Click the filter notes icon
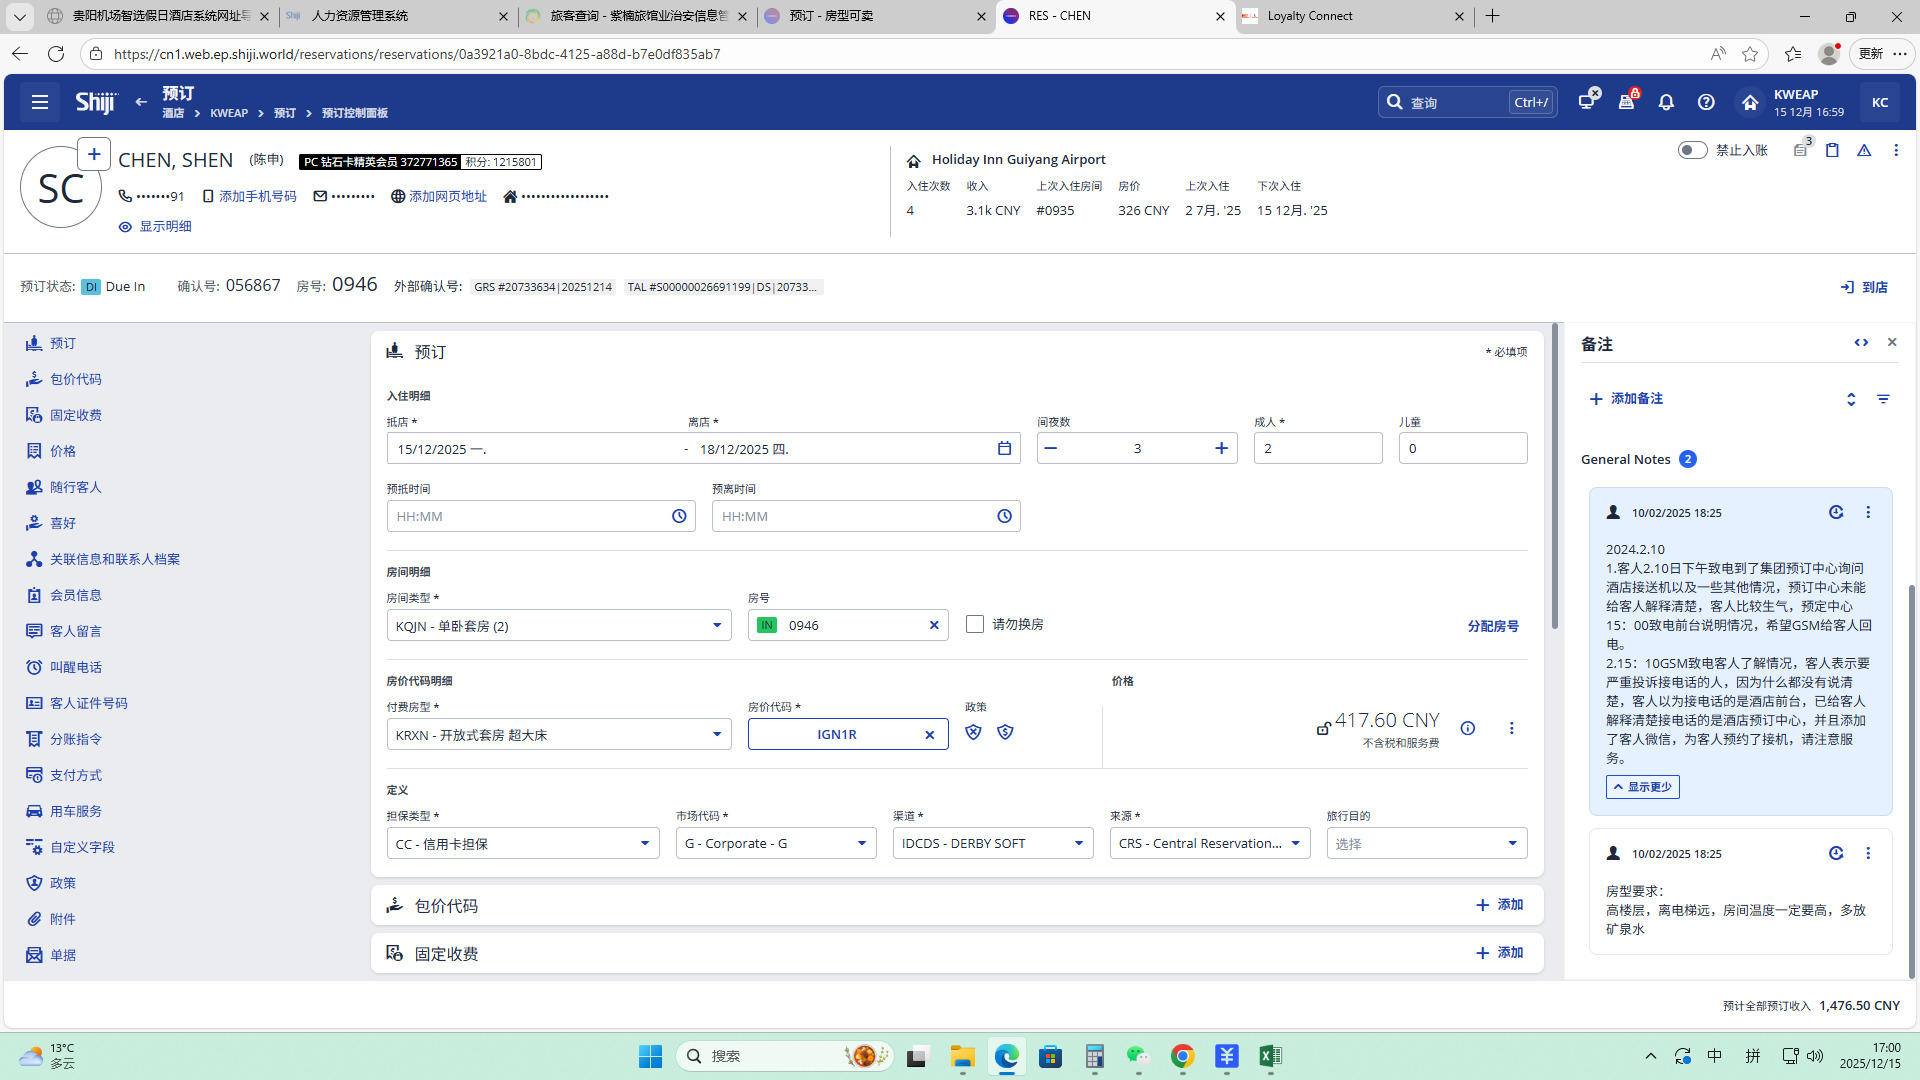Screen dimensions: 1920x1080 (x=1883, y=399)
